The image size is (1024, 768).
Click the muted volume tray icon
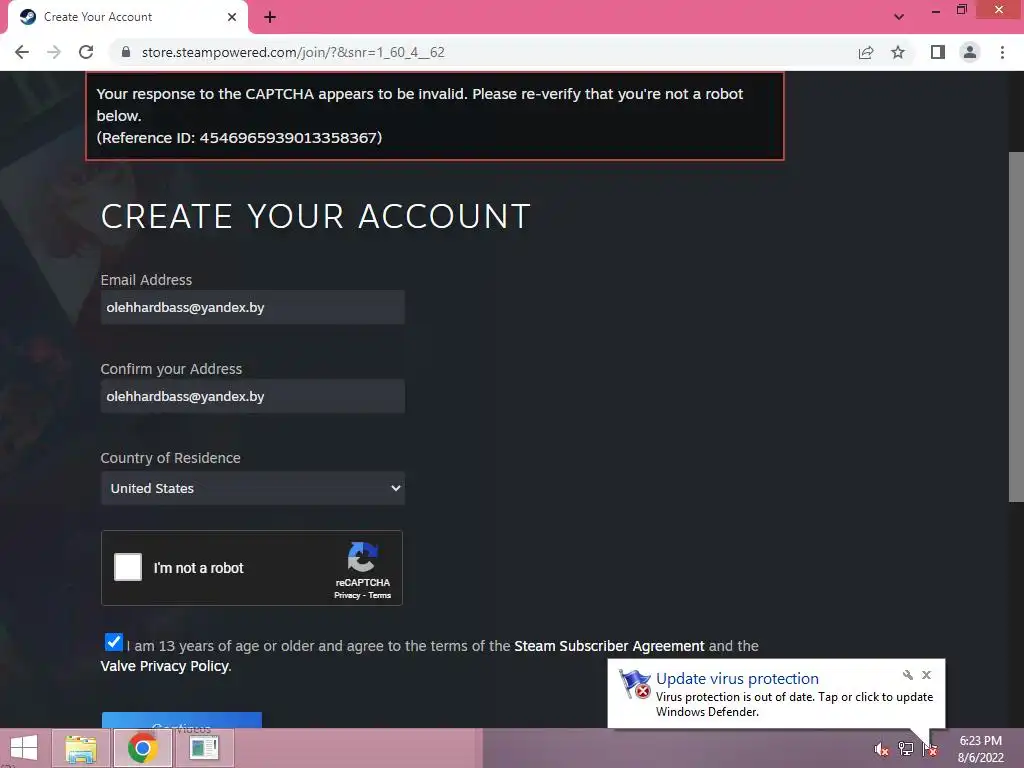(x=881, y=749)
